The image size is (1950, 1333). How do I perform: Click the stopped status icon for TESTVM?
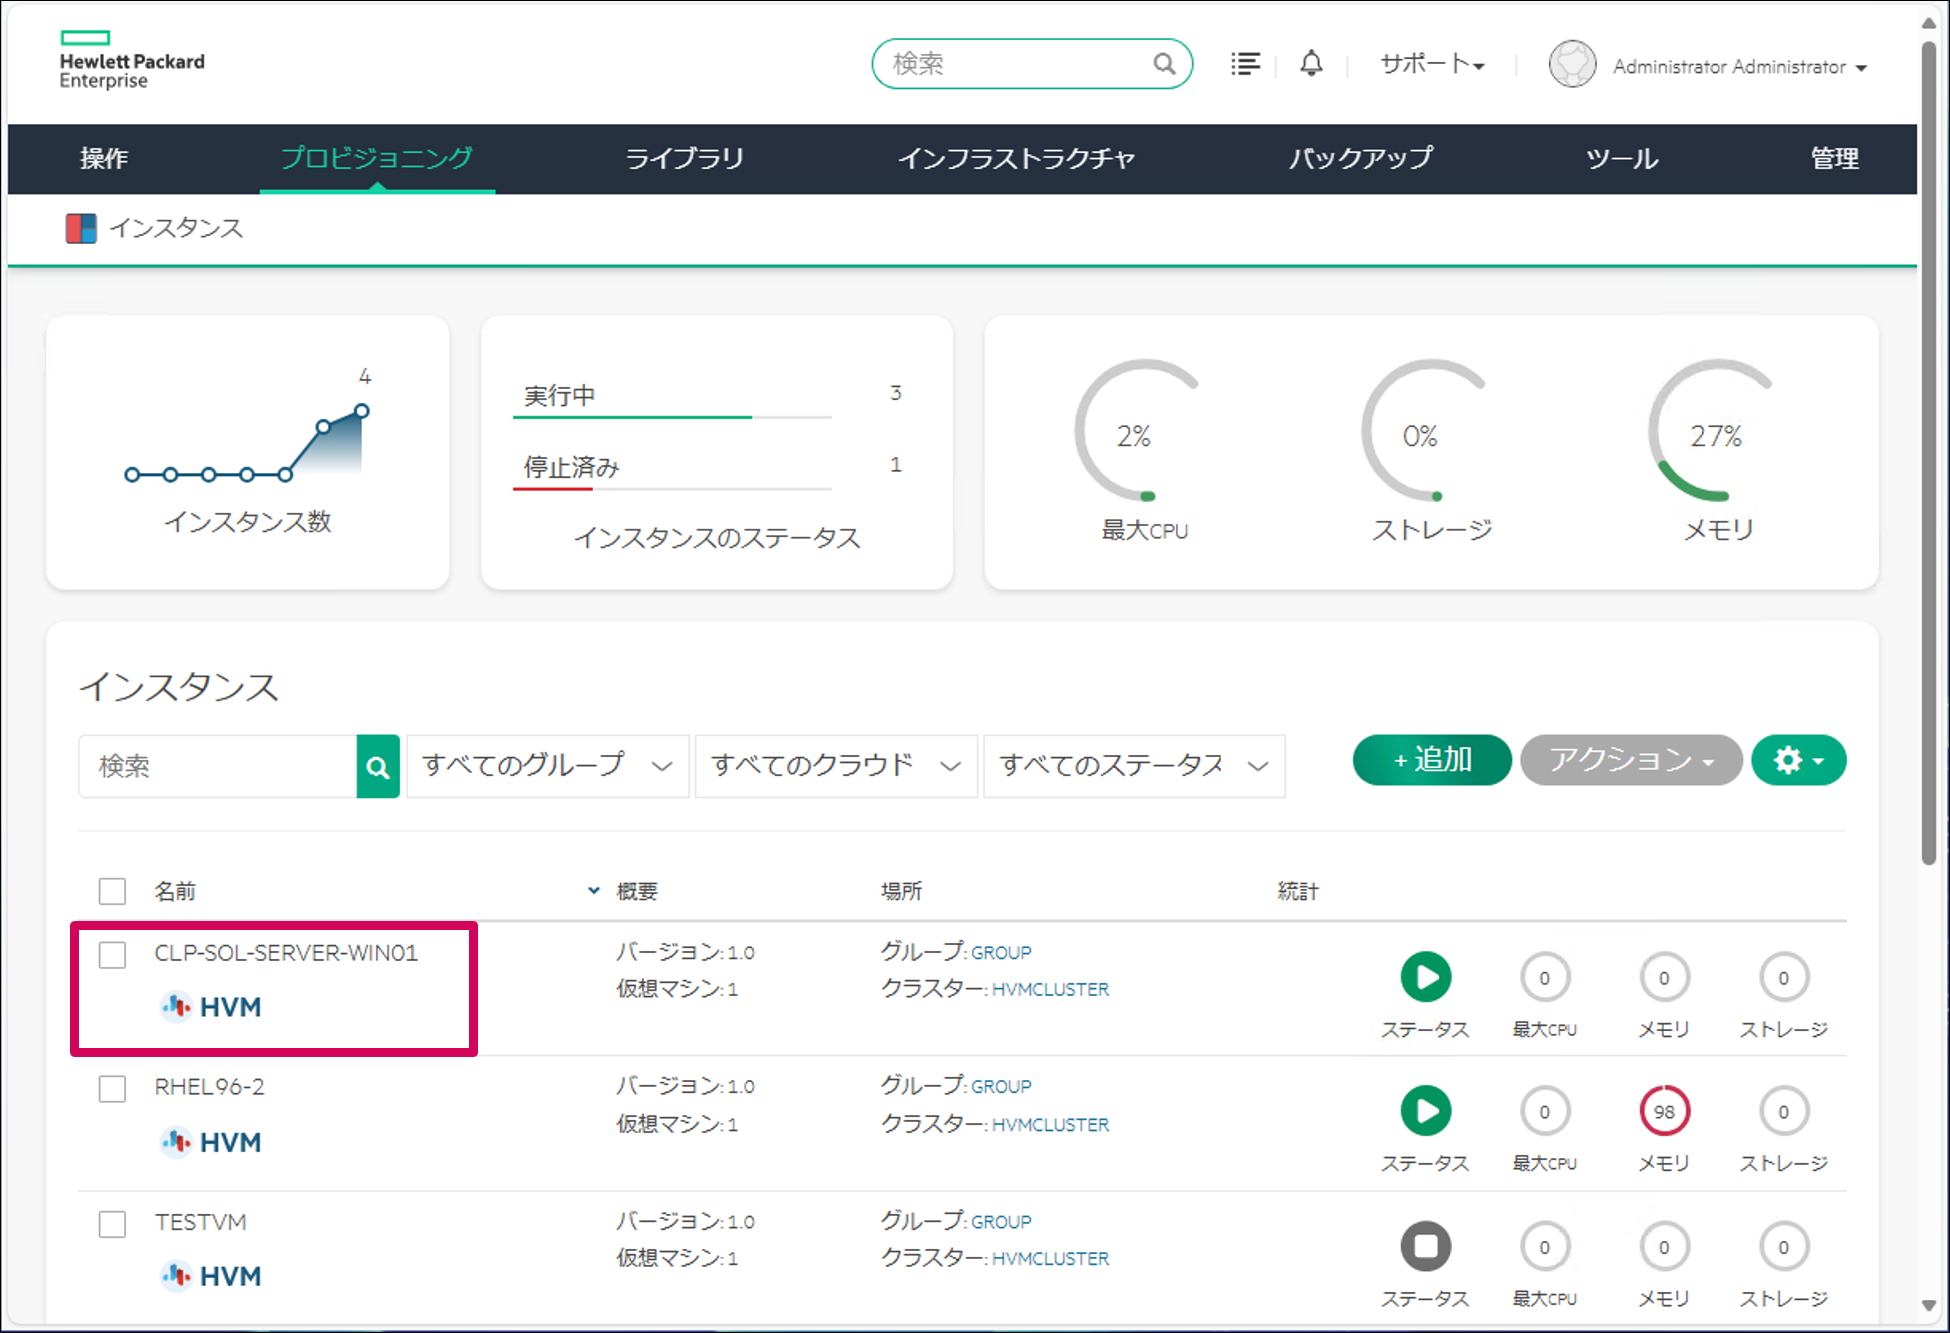coord(1425,1246)
